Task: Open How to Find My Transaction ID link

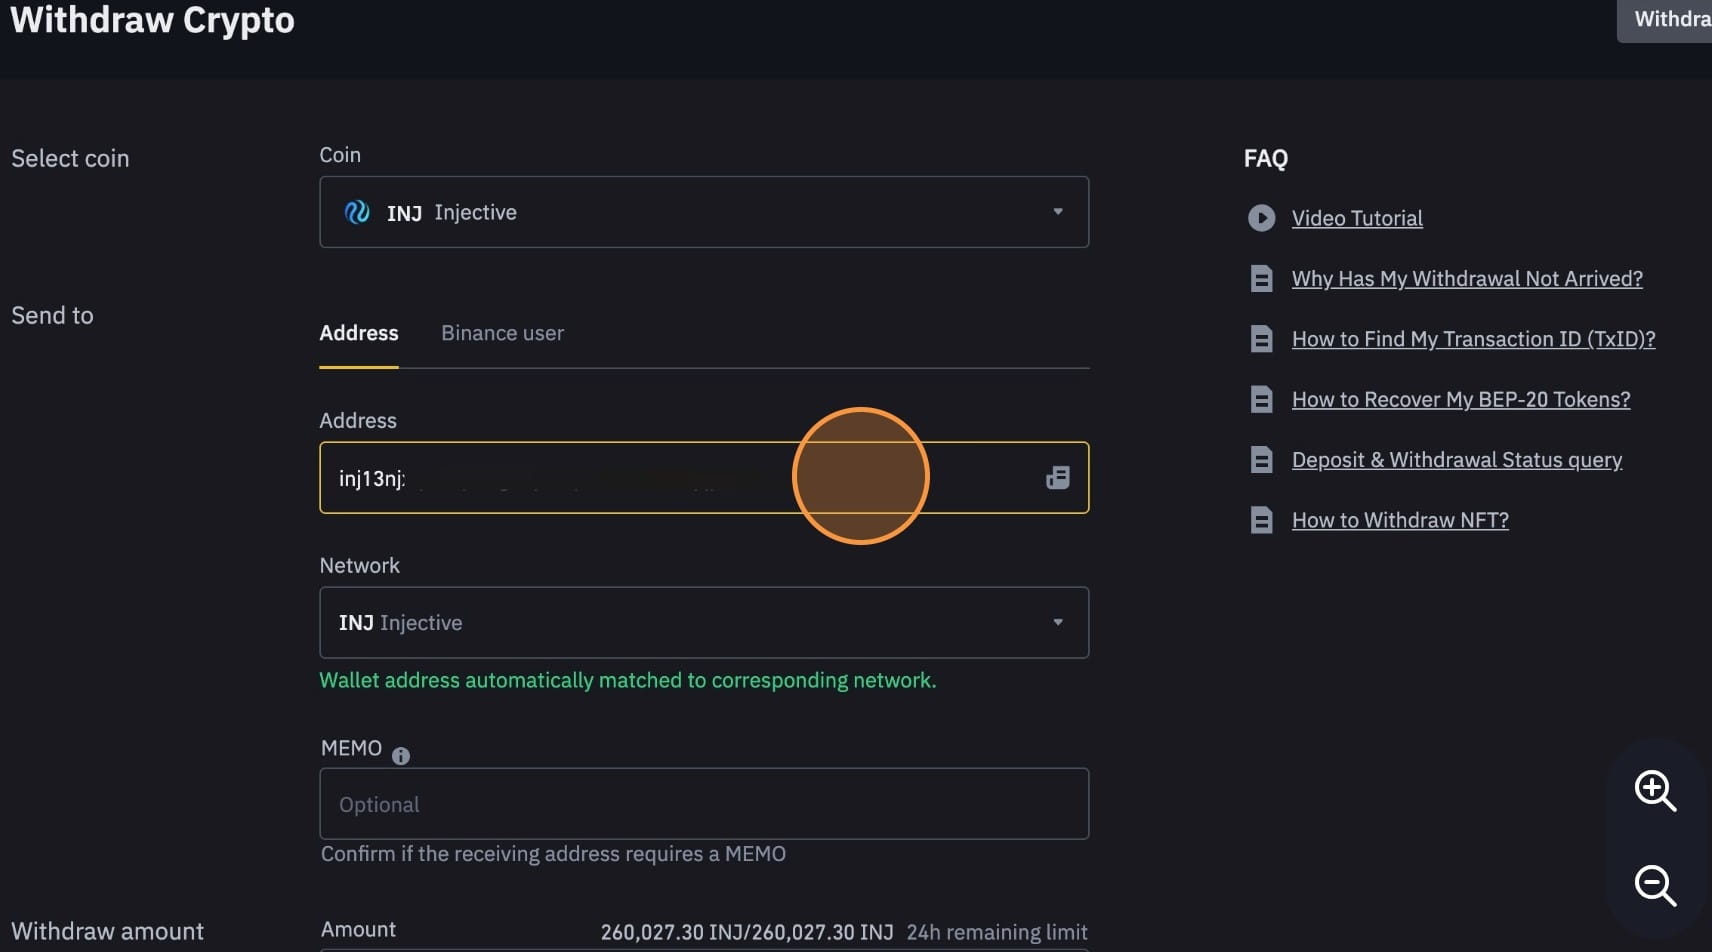Action: coord(1473,339)
